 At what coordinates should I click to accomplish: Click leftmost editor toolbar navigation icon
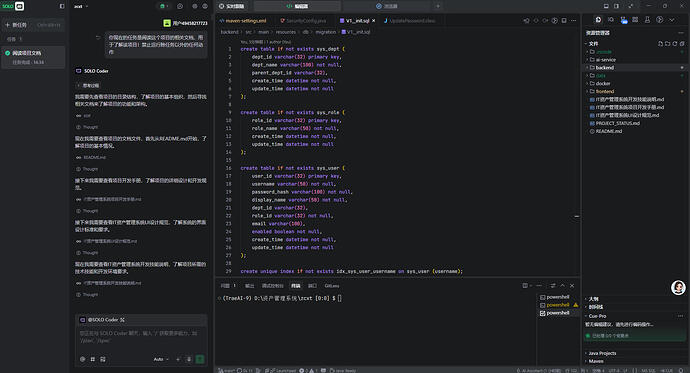(x=526, y=21)
